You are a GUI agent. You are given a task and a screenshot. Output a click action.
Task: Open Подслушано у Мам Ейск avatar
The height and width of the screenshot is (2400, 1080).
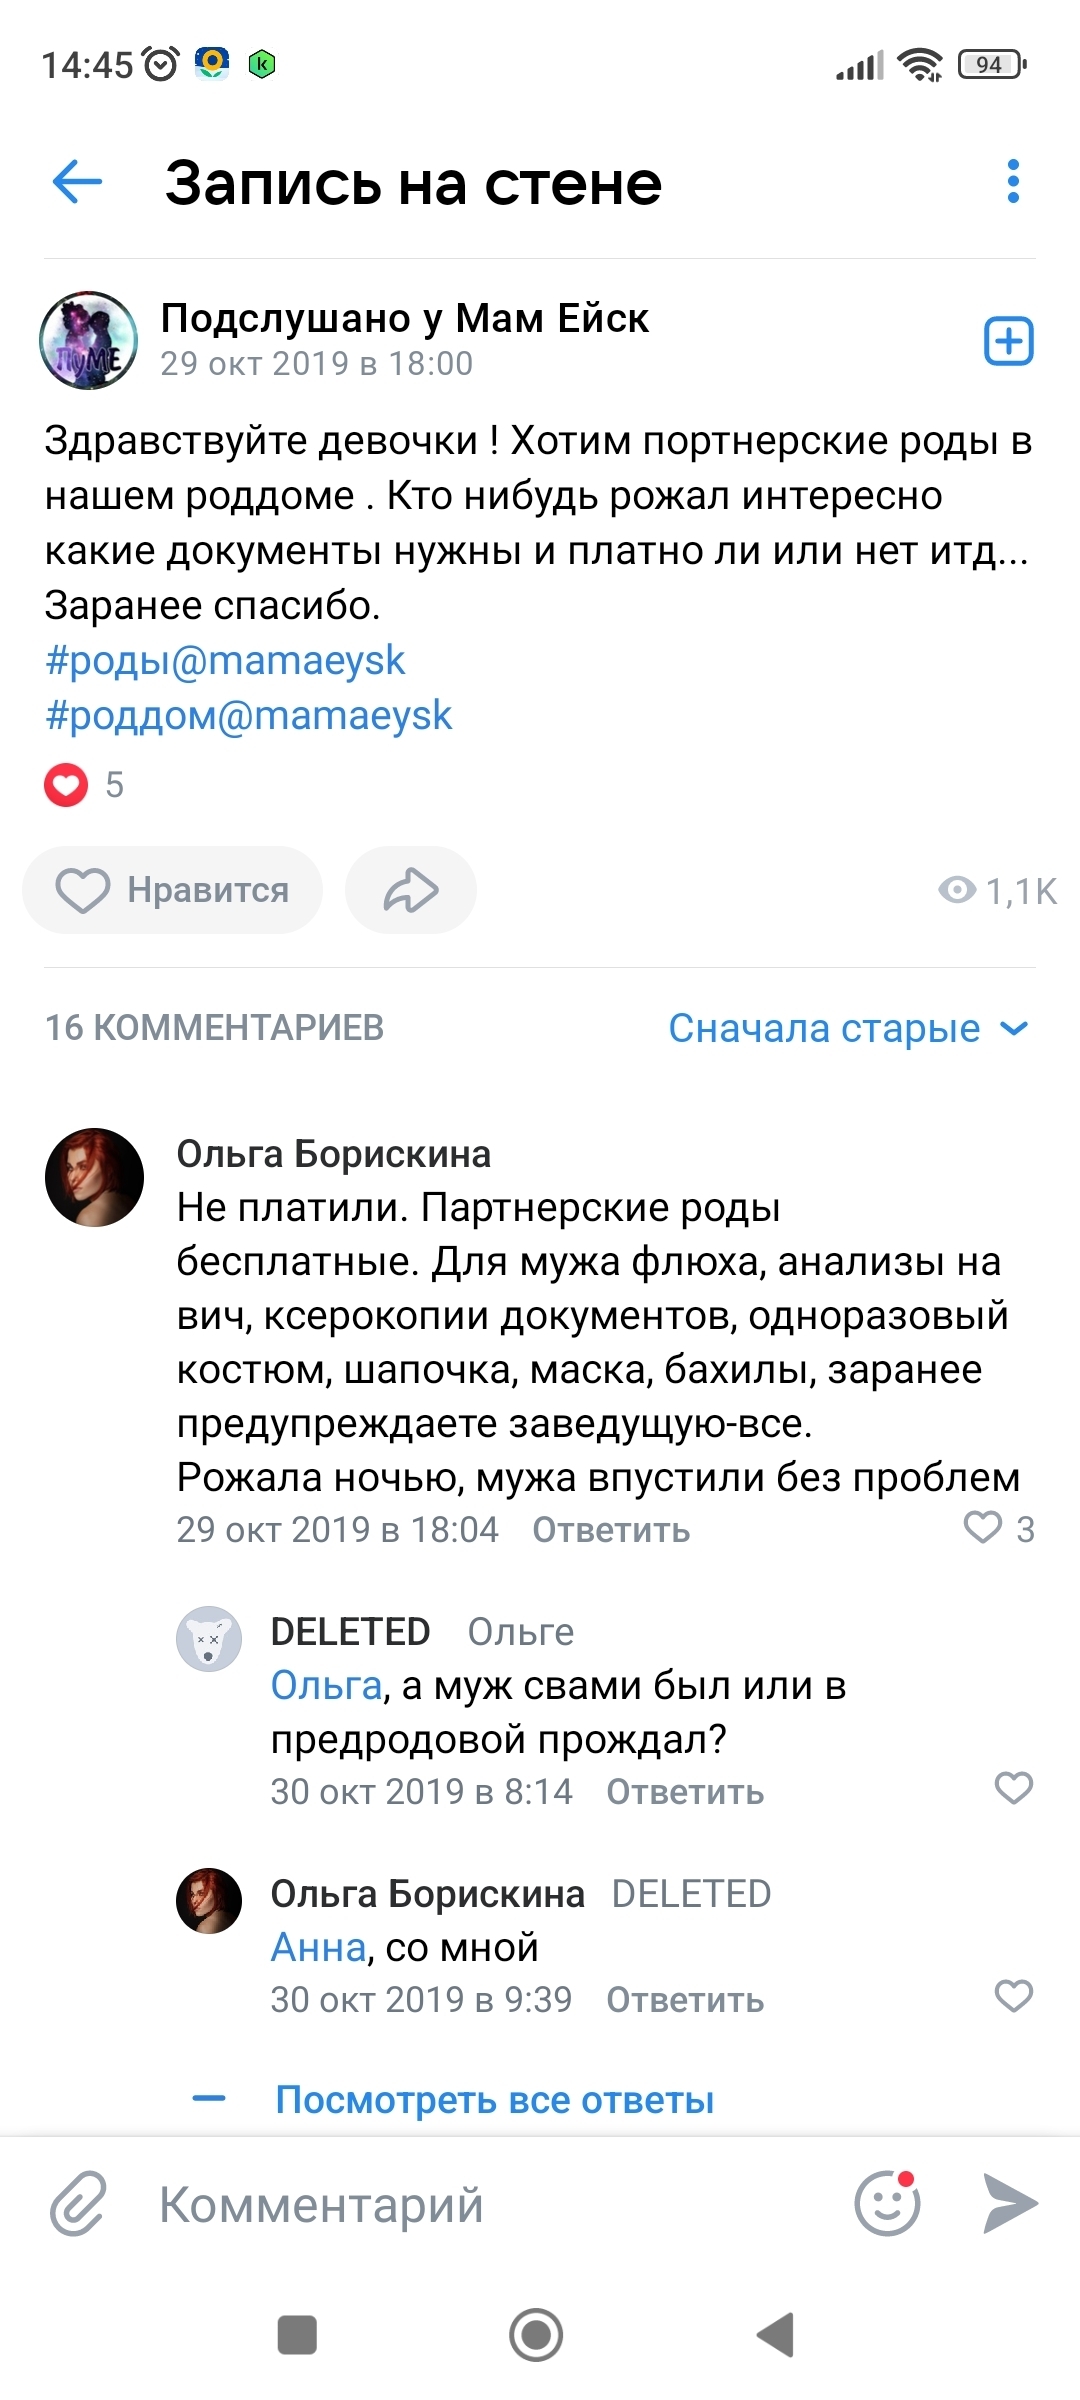pos(88,341)
